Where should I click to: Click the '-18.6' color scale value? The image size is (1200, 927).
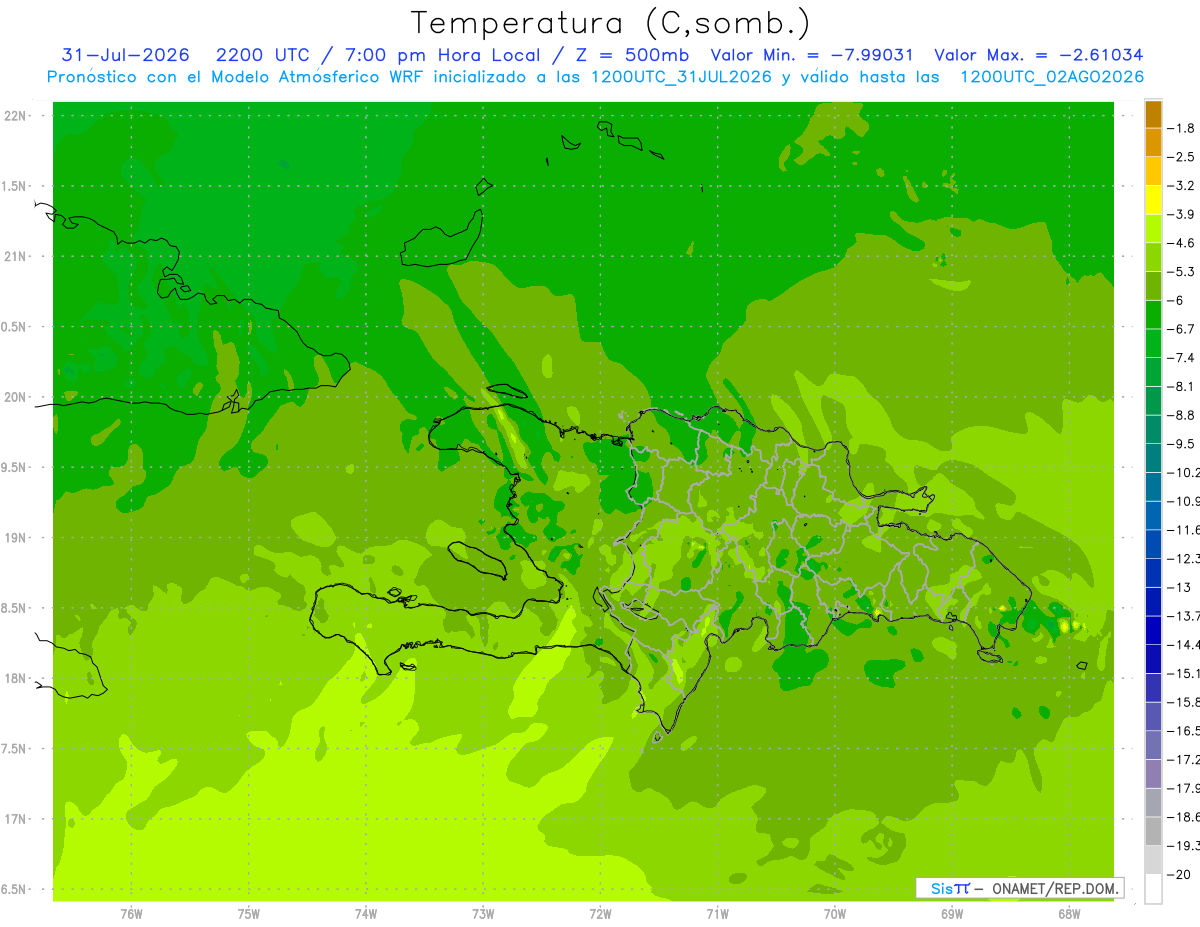[1184, 817]
